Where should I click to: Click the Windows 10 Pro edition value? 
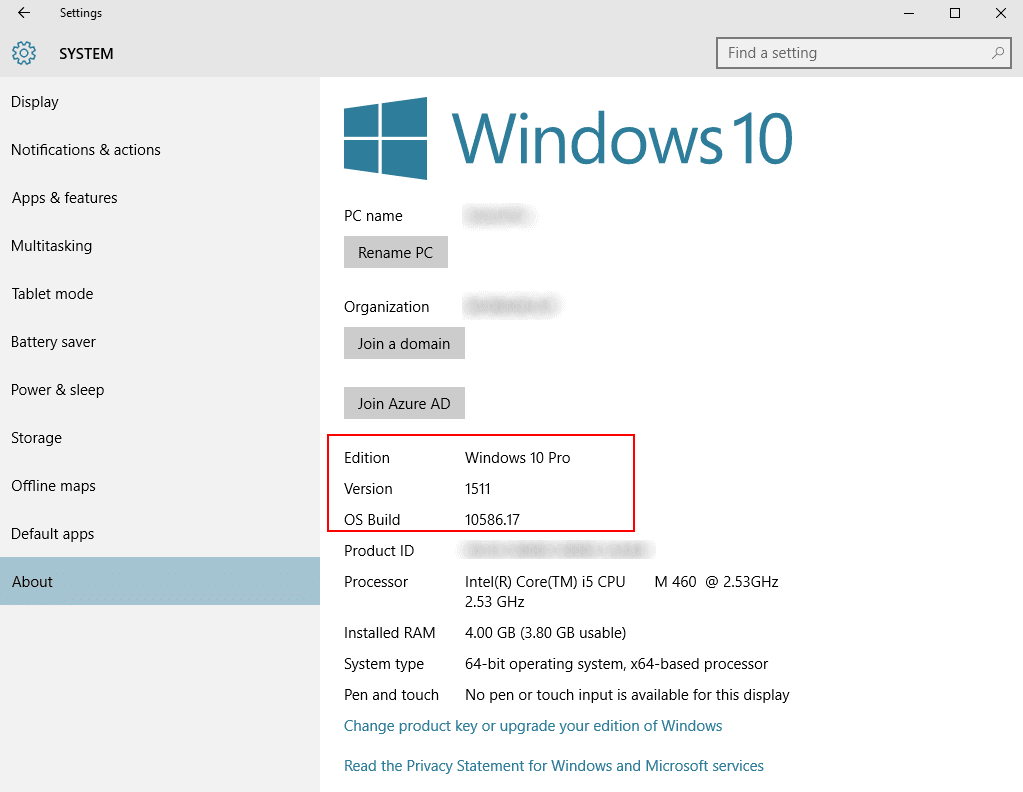[x=517, y=458]
